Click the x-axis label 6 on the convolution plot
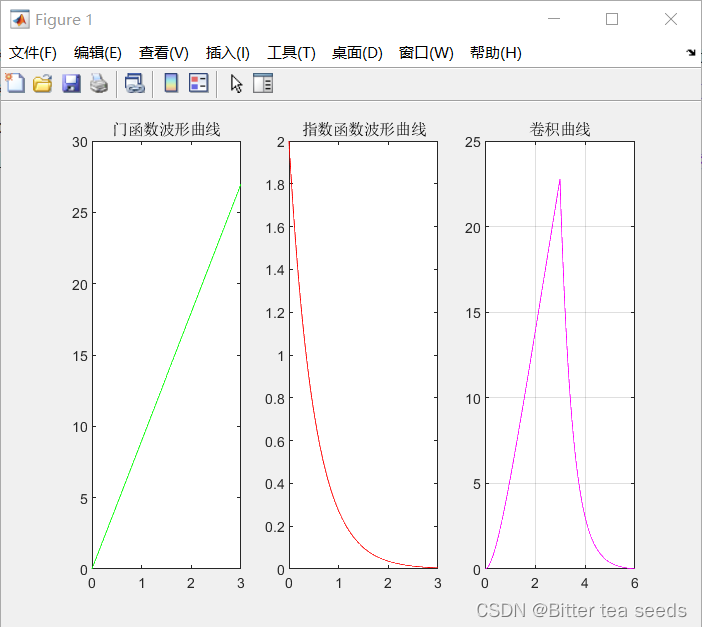 point(634,583)
